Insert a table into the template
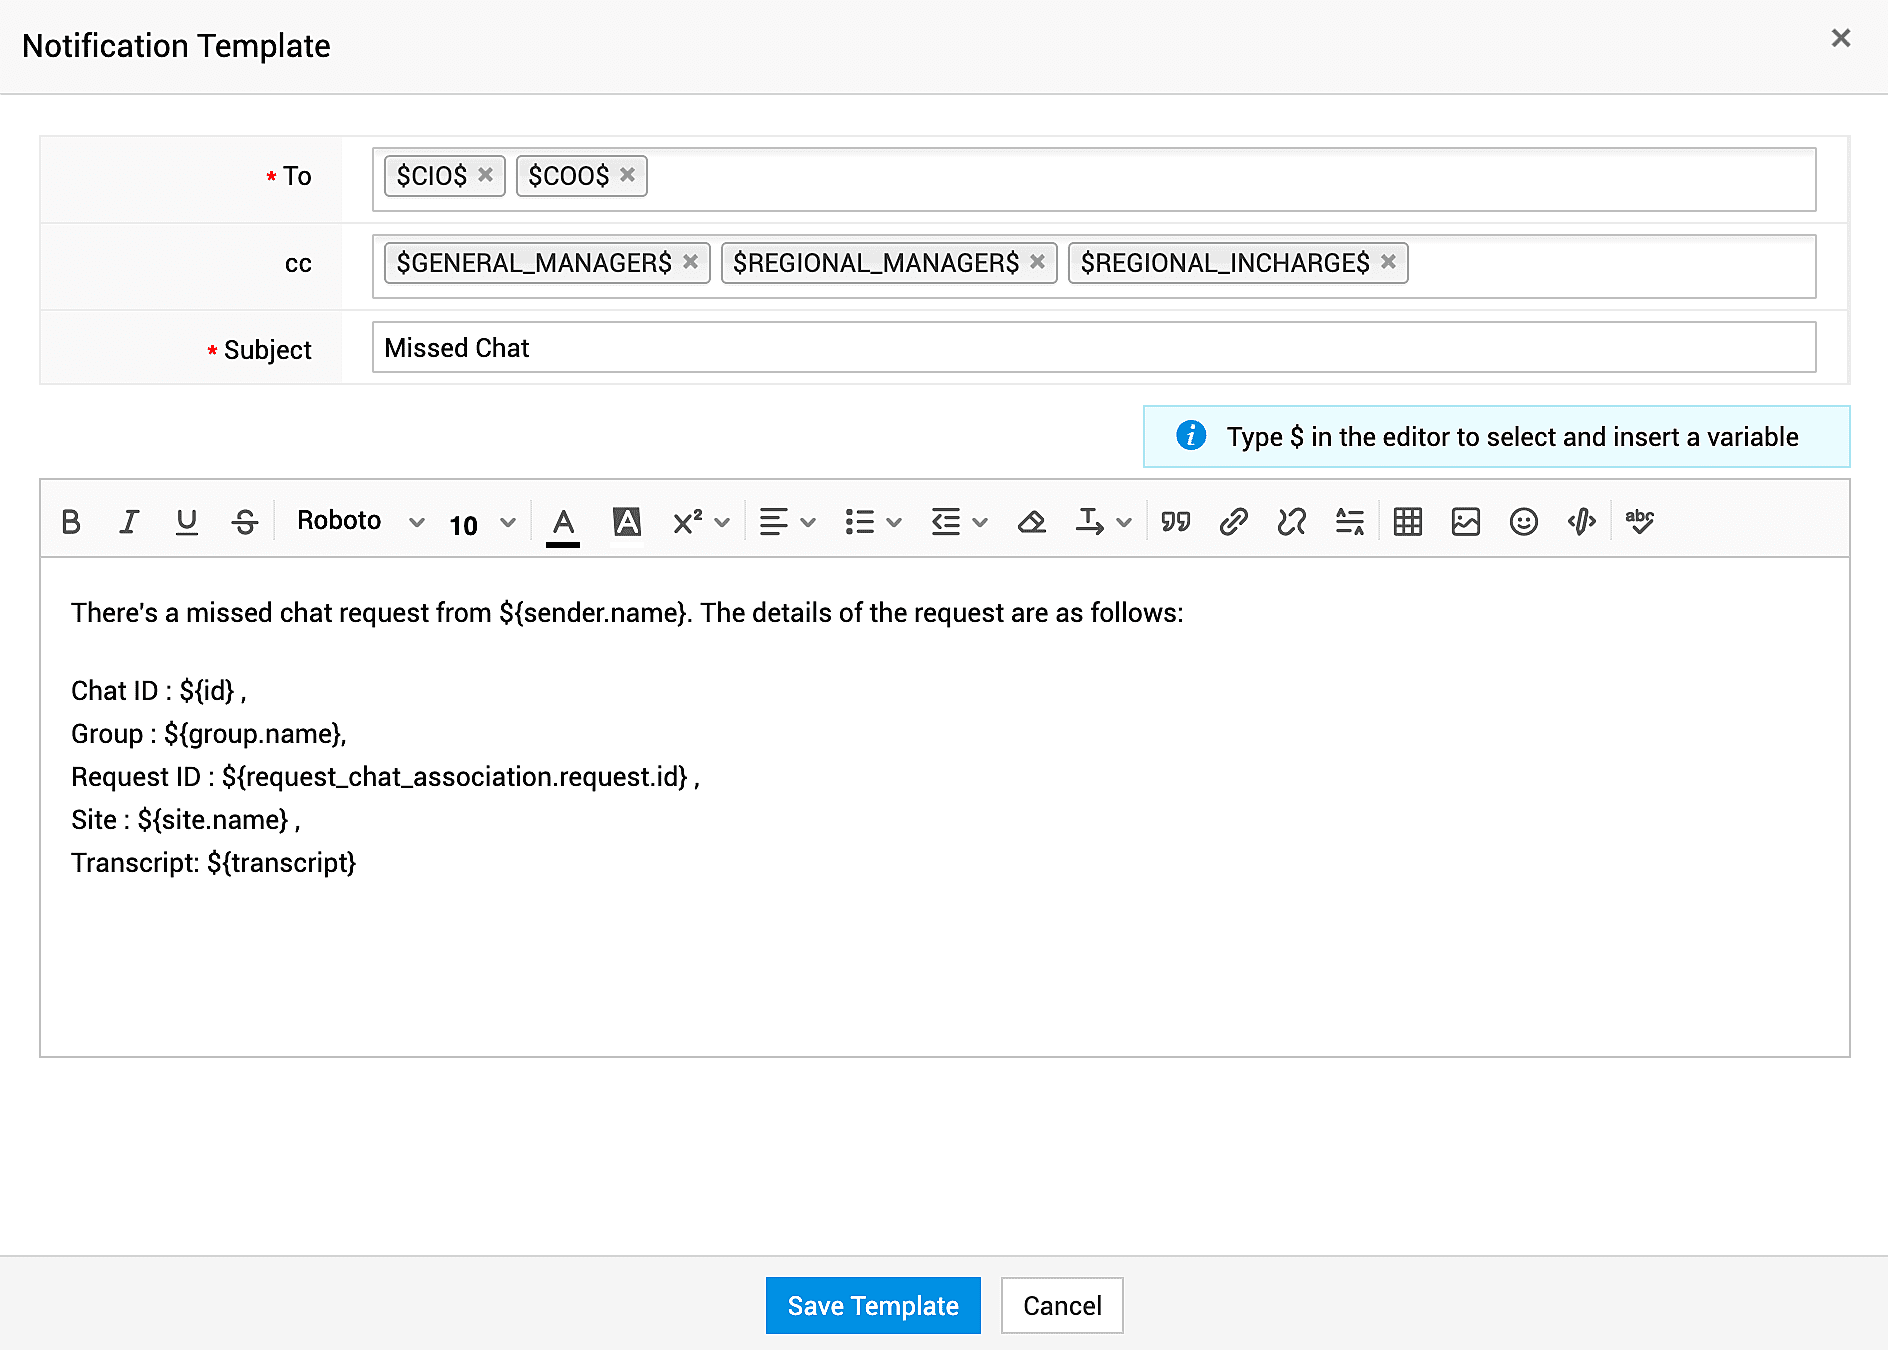The image size is (1888, 1350). (x=1407, y=522)
